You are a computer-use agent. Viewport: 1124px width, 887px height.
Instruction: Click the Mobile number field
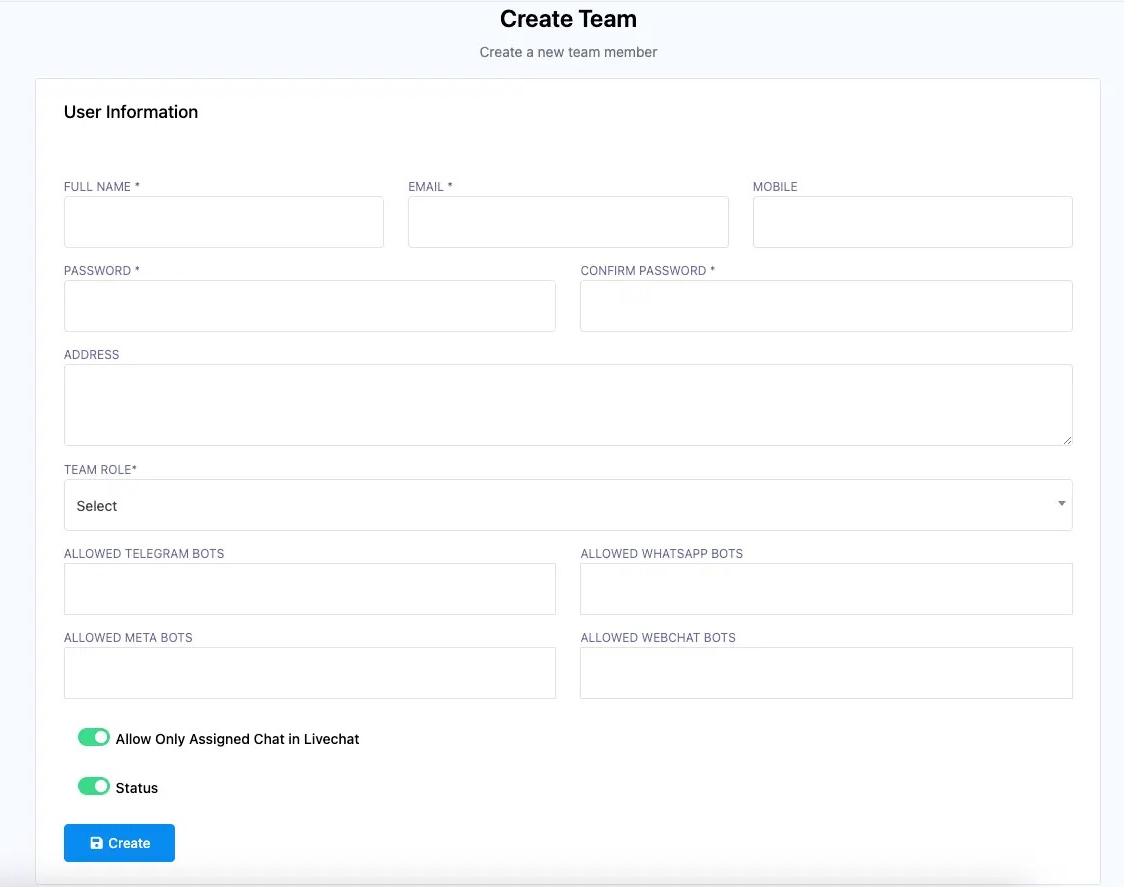(912, 222)
